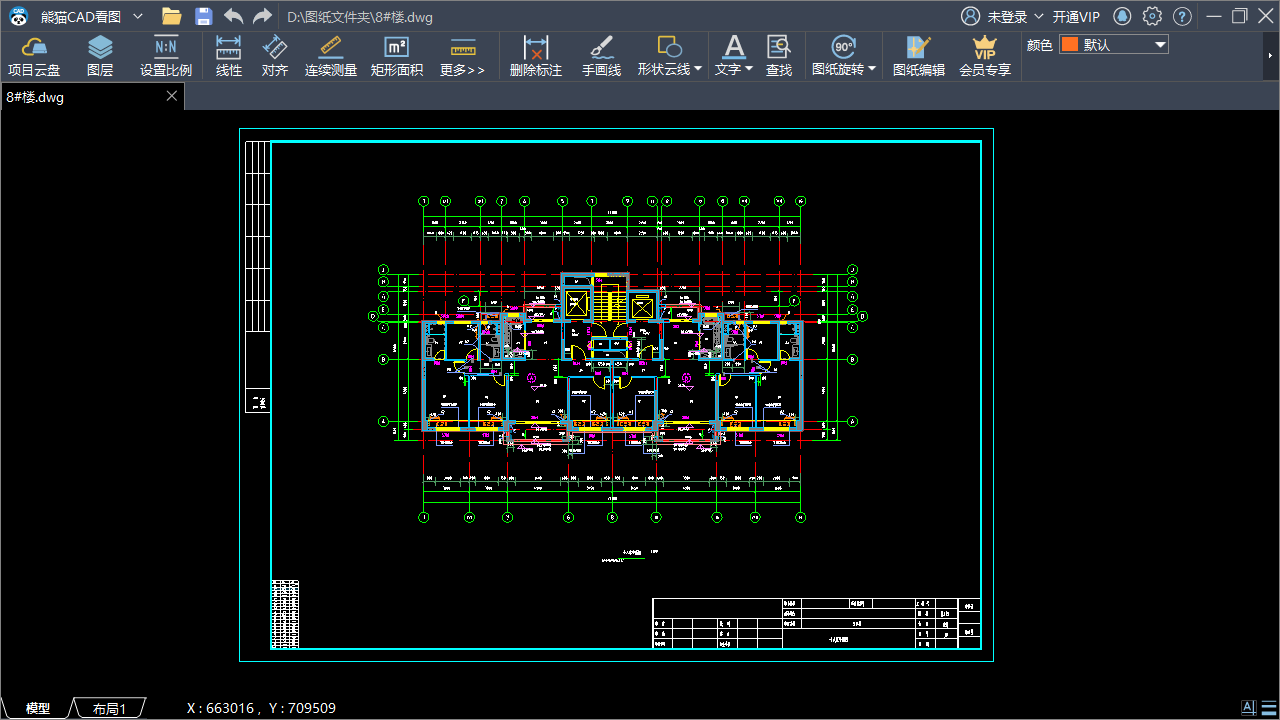Activate the 连续测量 continuous measure tool
The height and width of the screenshot is (720, 1280).
pos(331,56)
